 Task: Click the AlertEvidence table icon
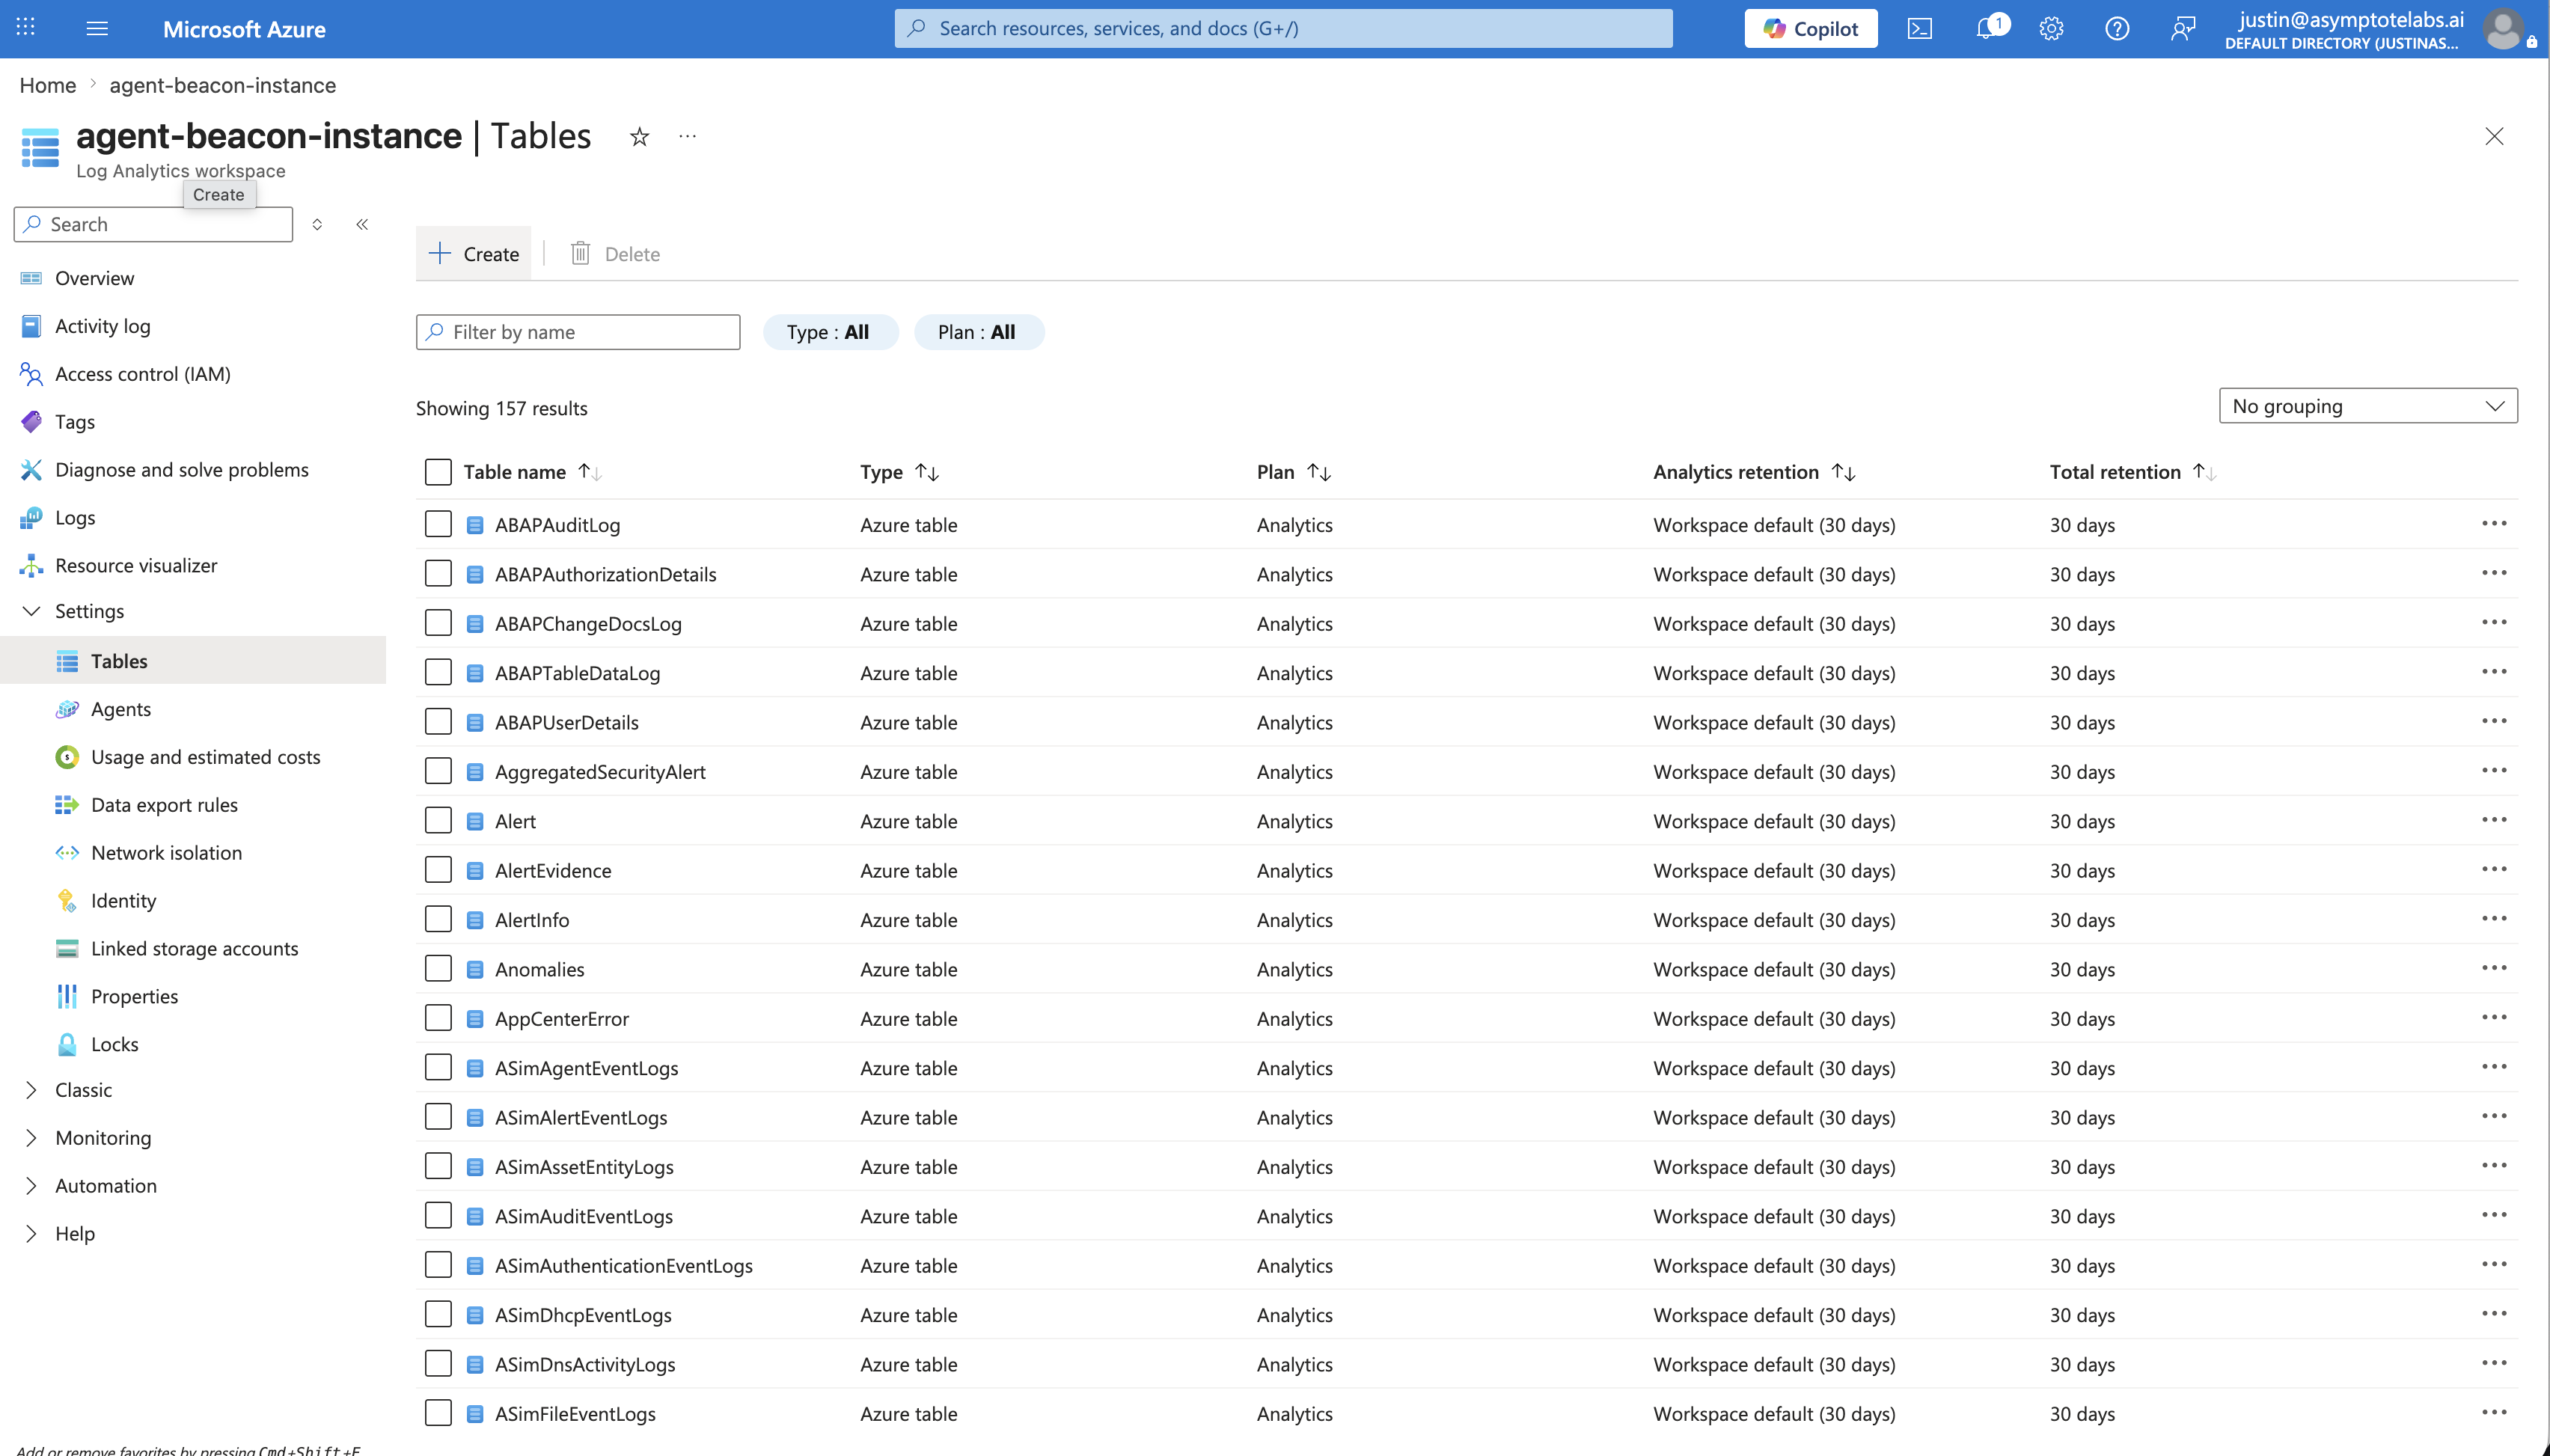pyautogui.click(x=476, y=871)
